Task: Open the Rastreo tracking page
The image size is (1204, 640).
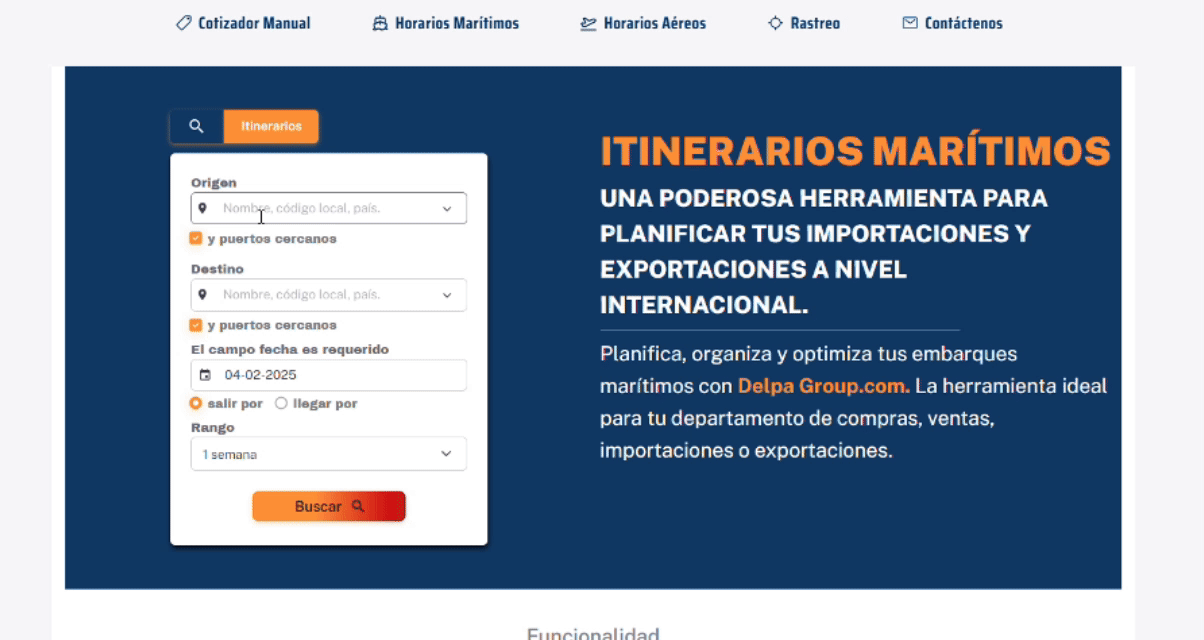Action: point(804,23)
